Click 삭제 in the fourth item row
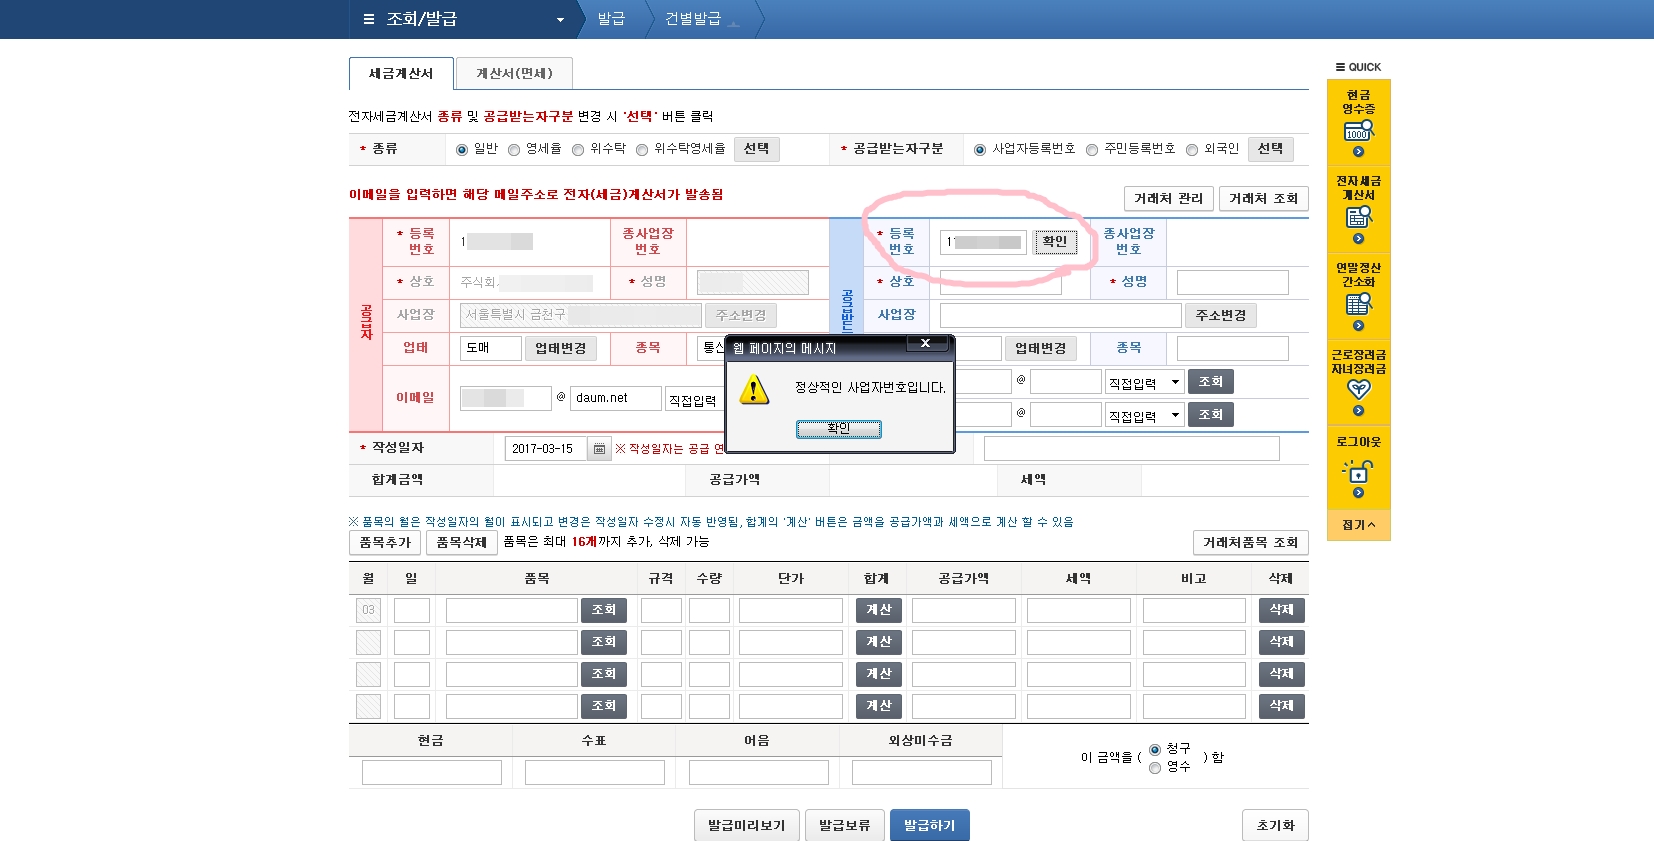 click(1281, 706)
